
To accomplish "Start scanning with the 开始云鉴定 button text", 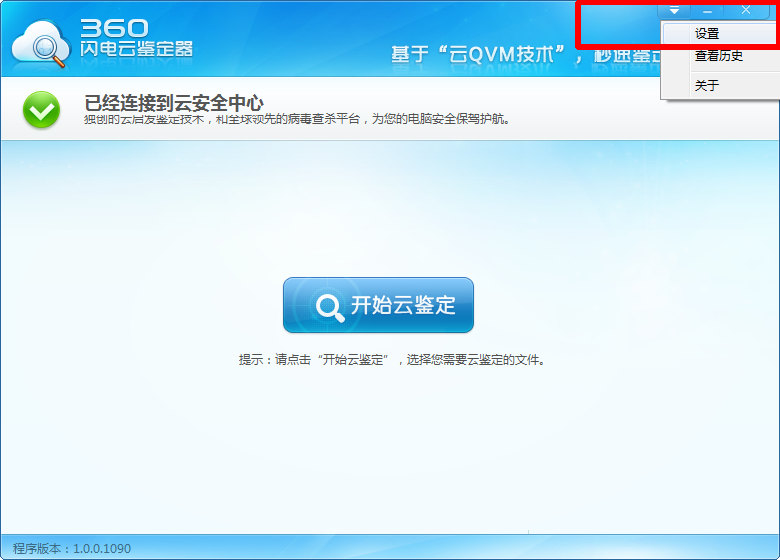I will click(x=403, y=305).
